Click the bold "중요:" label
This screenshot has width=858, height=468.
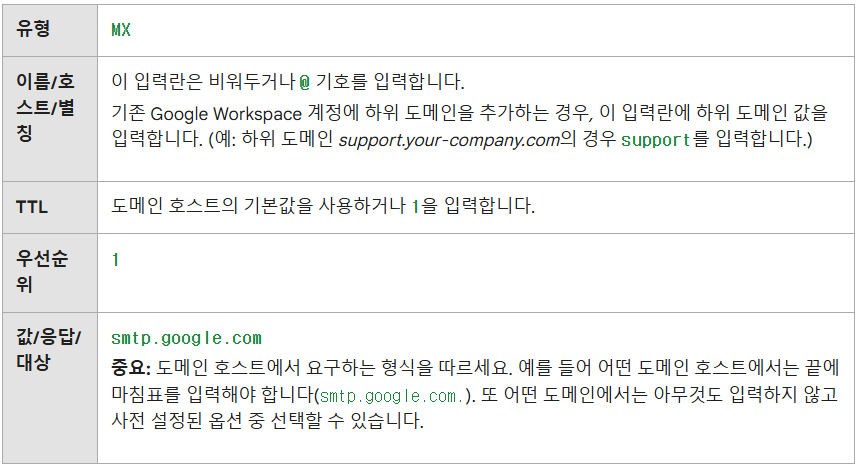[x=131, y=366]
